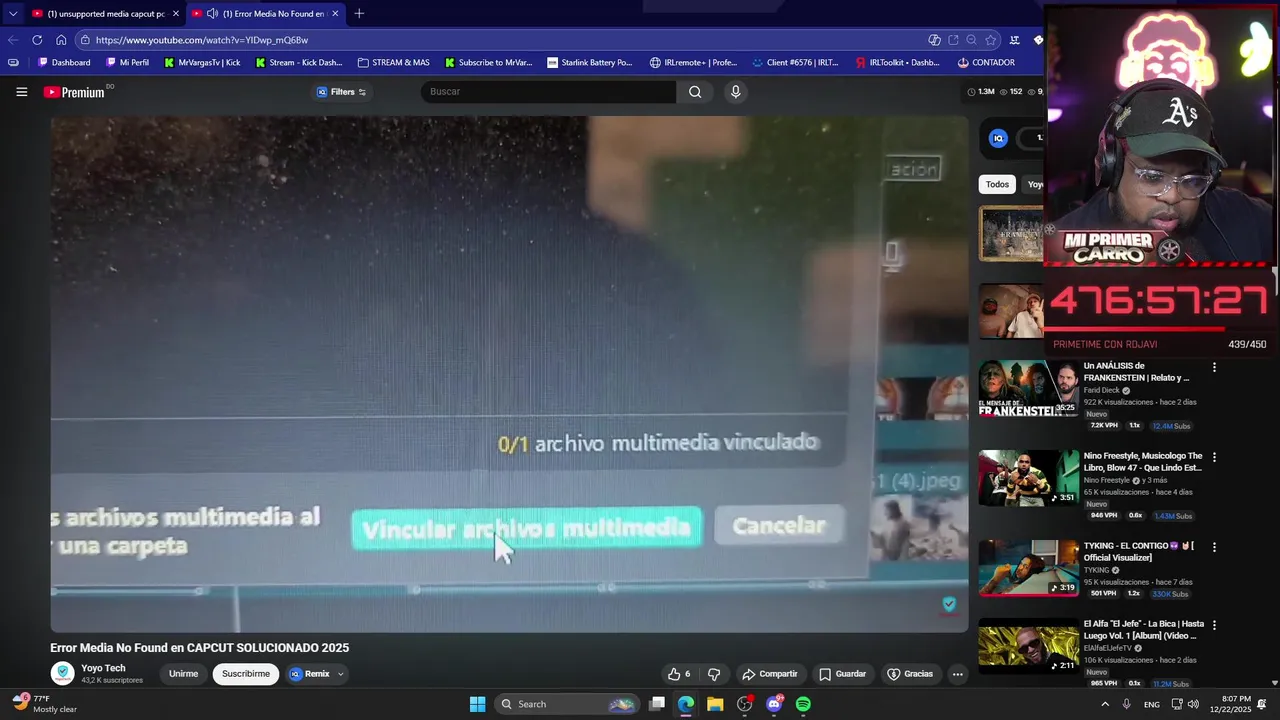Image resolution: width=1280 pixels, height=720 pixels.
Task: Mute the tab using the speaker icon
Action: pyautogui.click(x=212, y=14)
